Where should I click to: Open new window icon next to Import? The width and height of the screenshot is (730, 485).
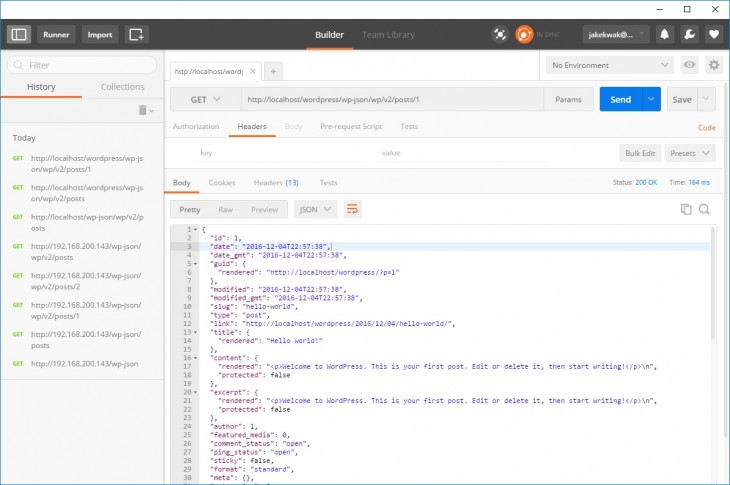coord(137,34)
